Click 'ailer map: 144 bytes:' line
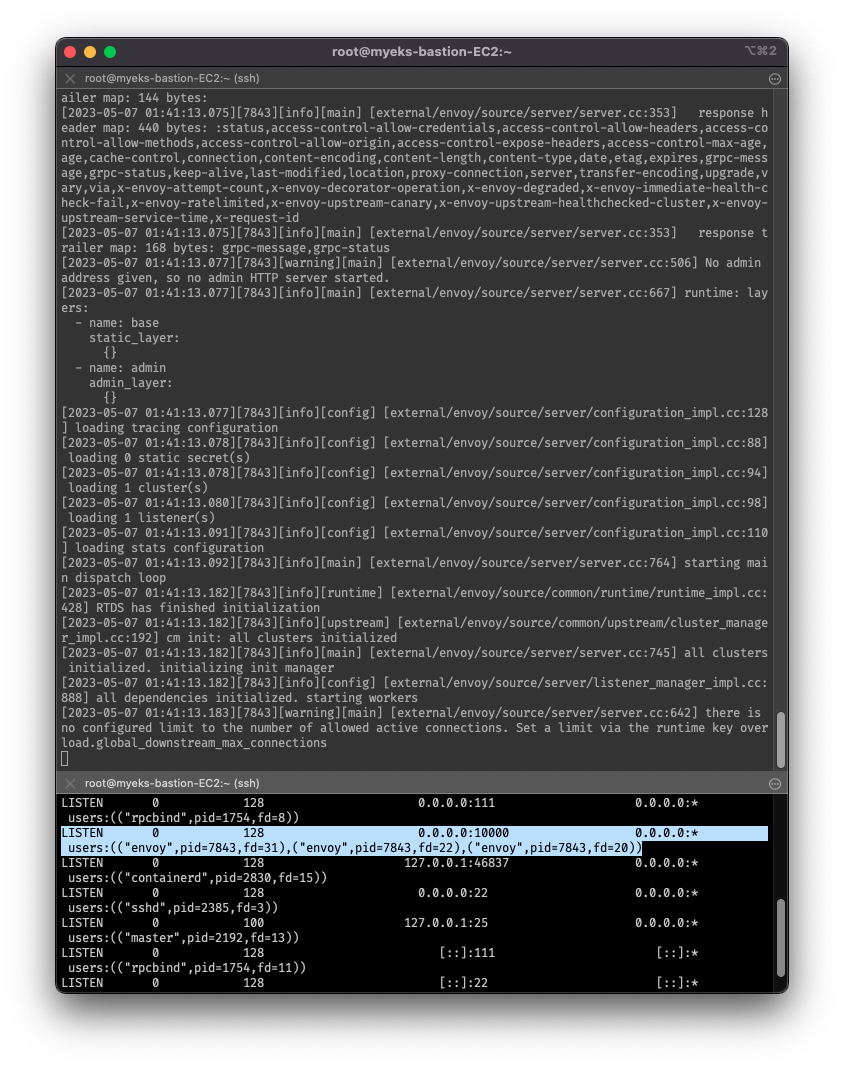The width and height of the screenshot is (844, 1067). pos(134,98)
